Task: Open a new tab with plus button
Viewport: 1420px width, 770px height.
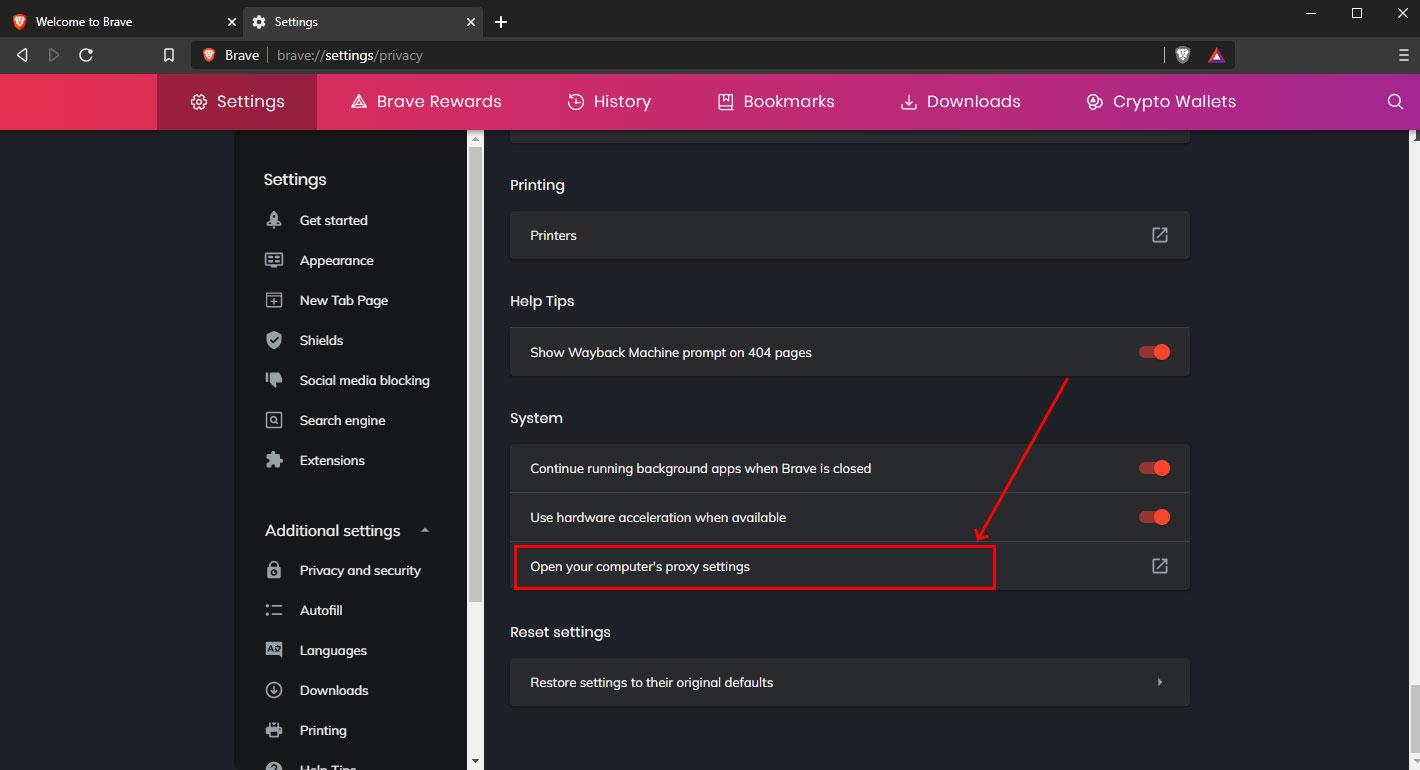Action: tap(501, 22)
